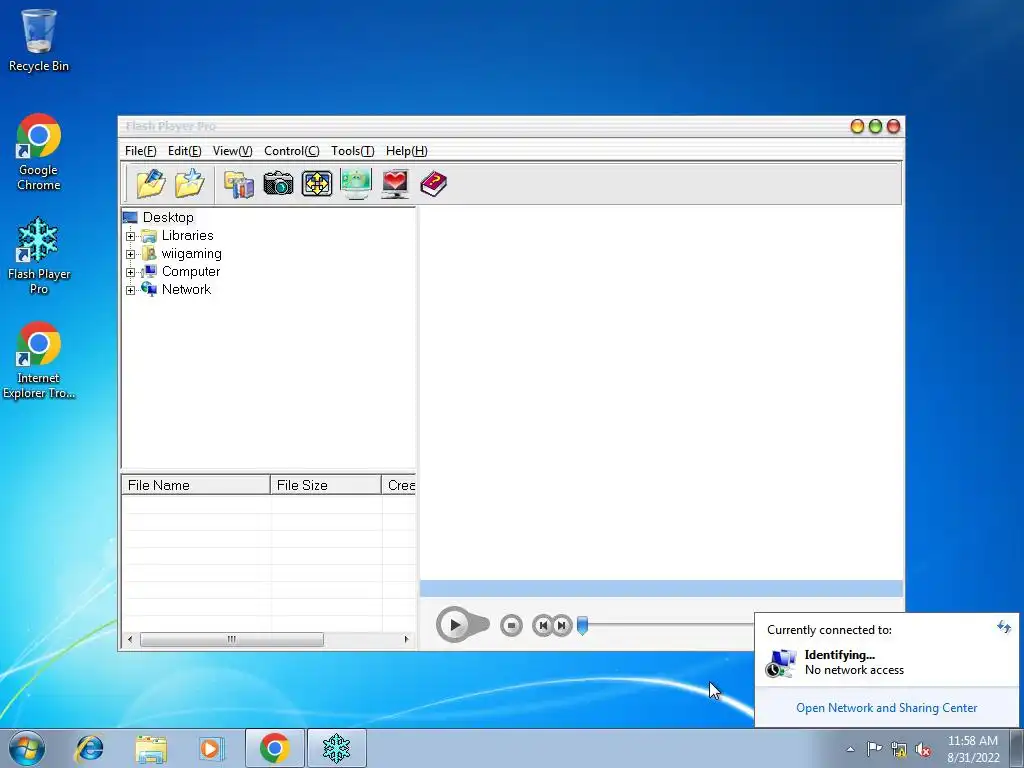Screen dimensions: 1024x768
Task: Expand the Network tree node
Action: coord(131,290)
